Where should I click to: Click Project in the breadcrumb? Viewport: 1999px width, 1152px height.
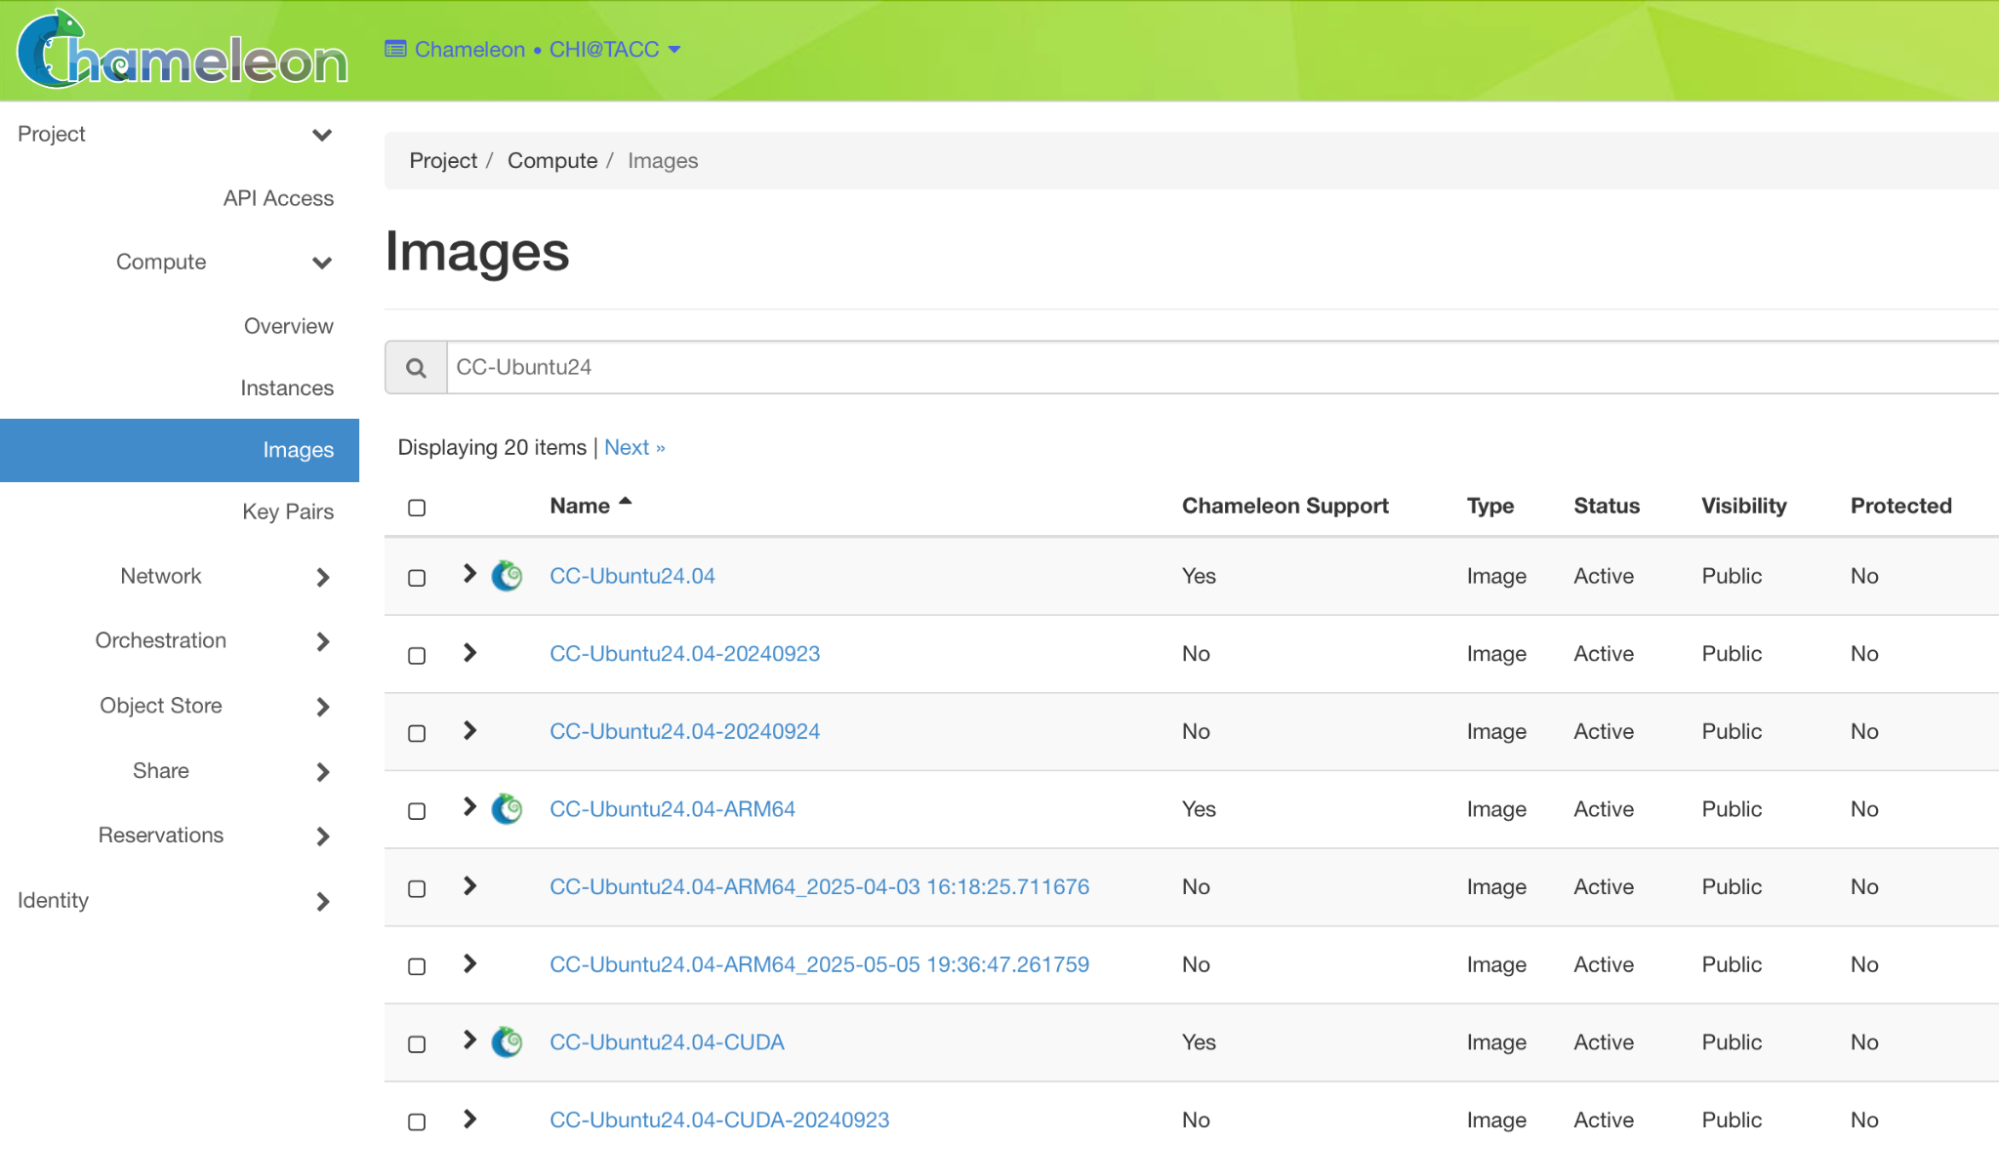tap(443, 161)
